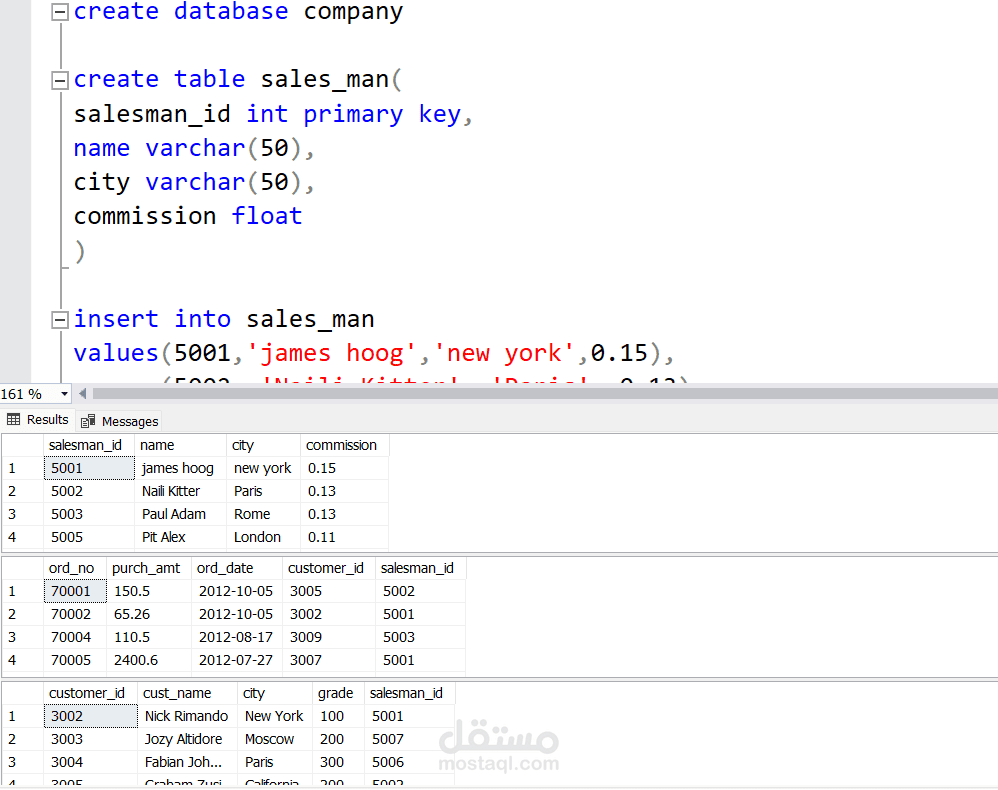Viewport: 998px width, 790px height.
Task: Select the ord_date column header
Action: click(225, 568)
